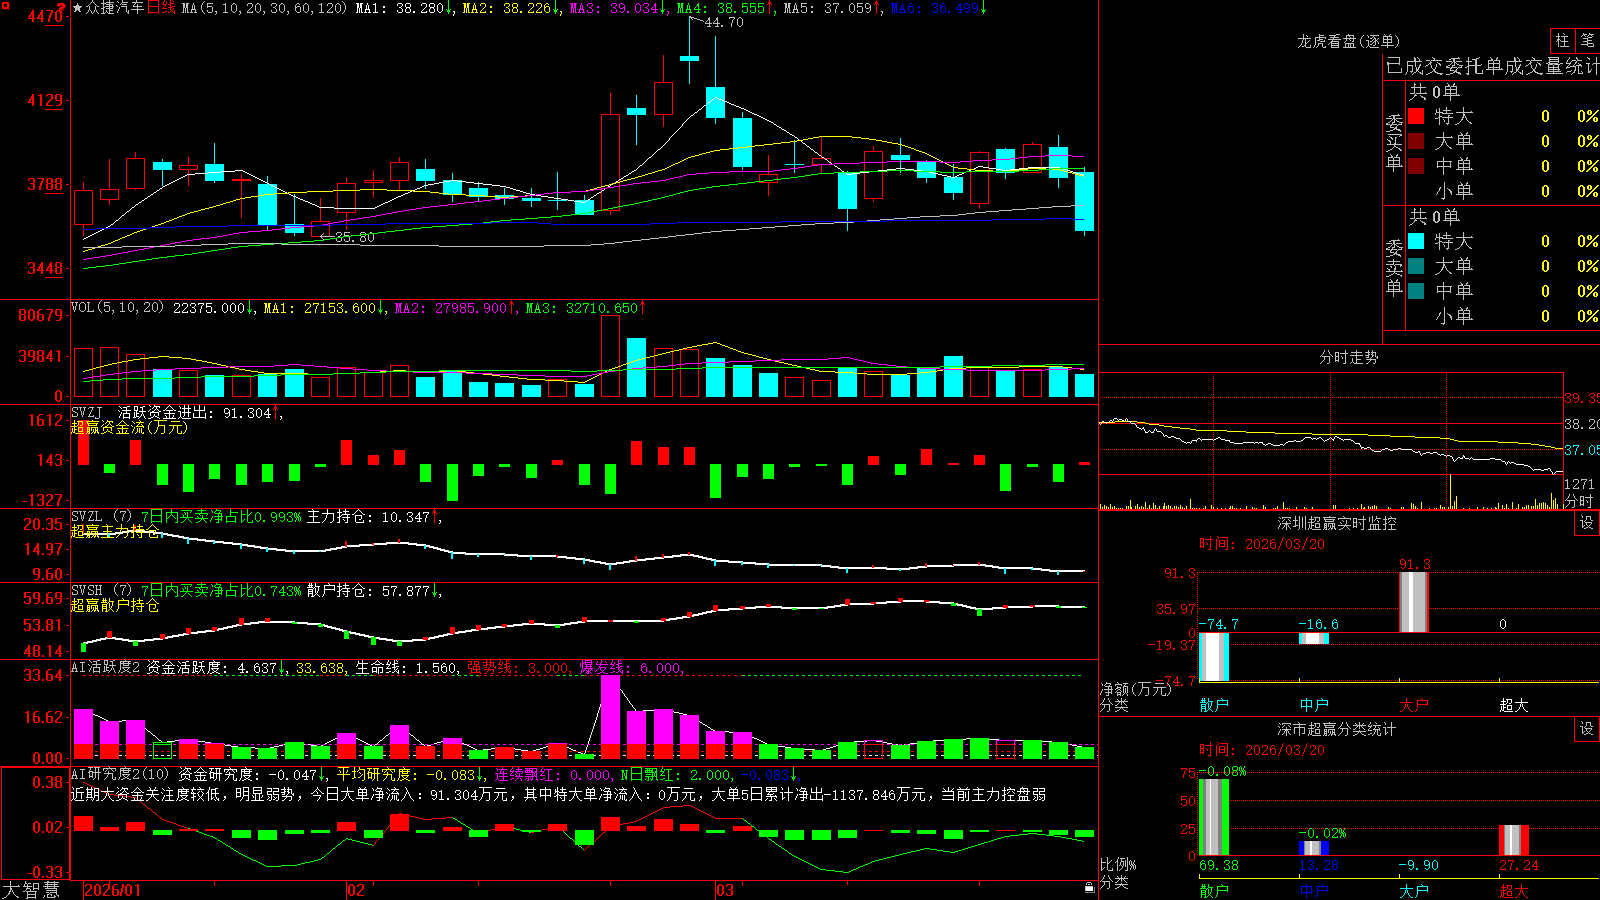The image size is (1600, 900).
Task: Switch 龙虎看盘 to 笔 tick view
Action: pos(1588,41)
